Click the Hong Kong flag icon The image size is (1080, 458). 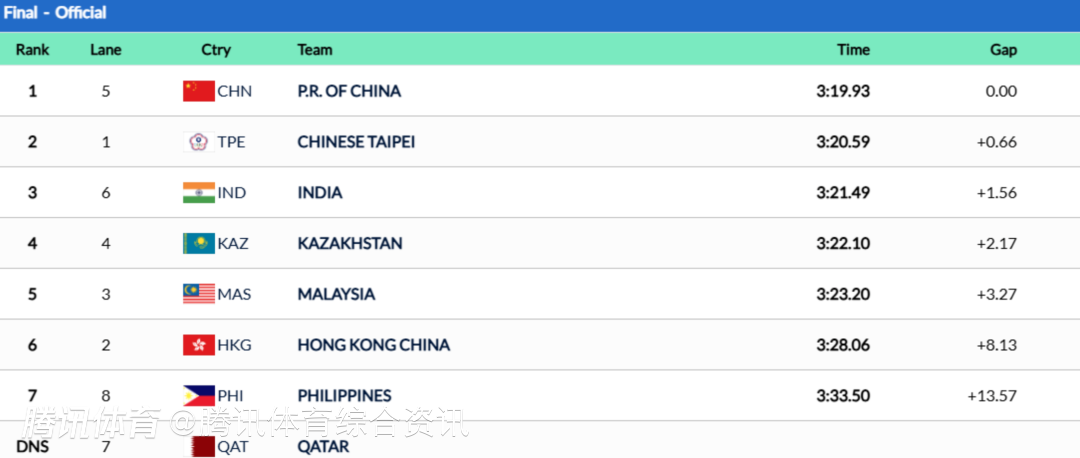[198, 345]
